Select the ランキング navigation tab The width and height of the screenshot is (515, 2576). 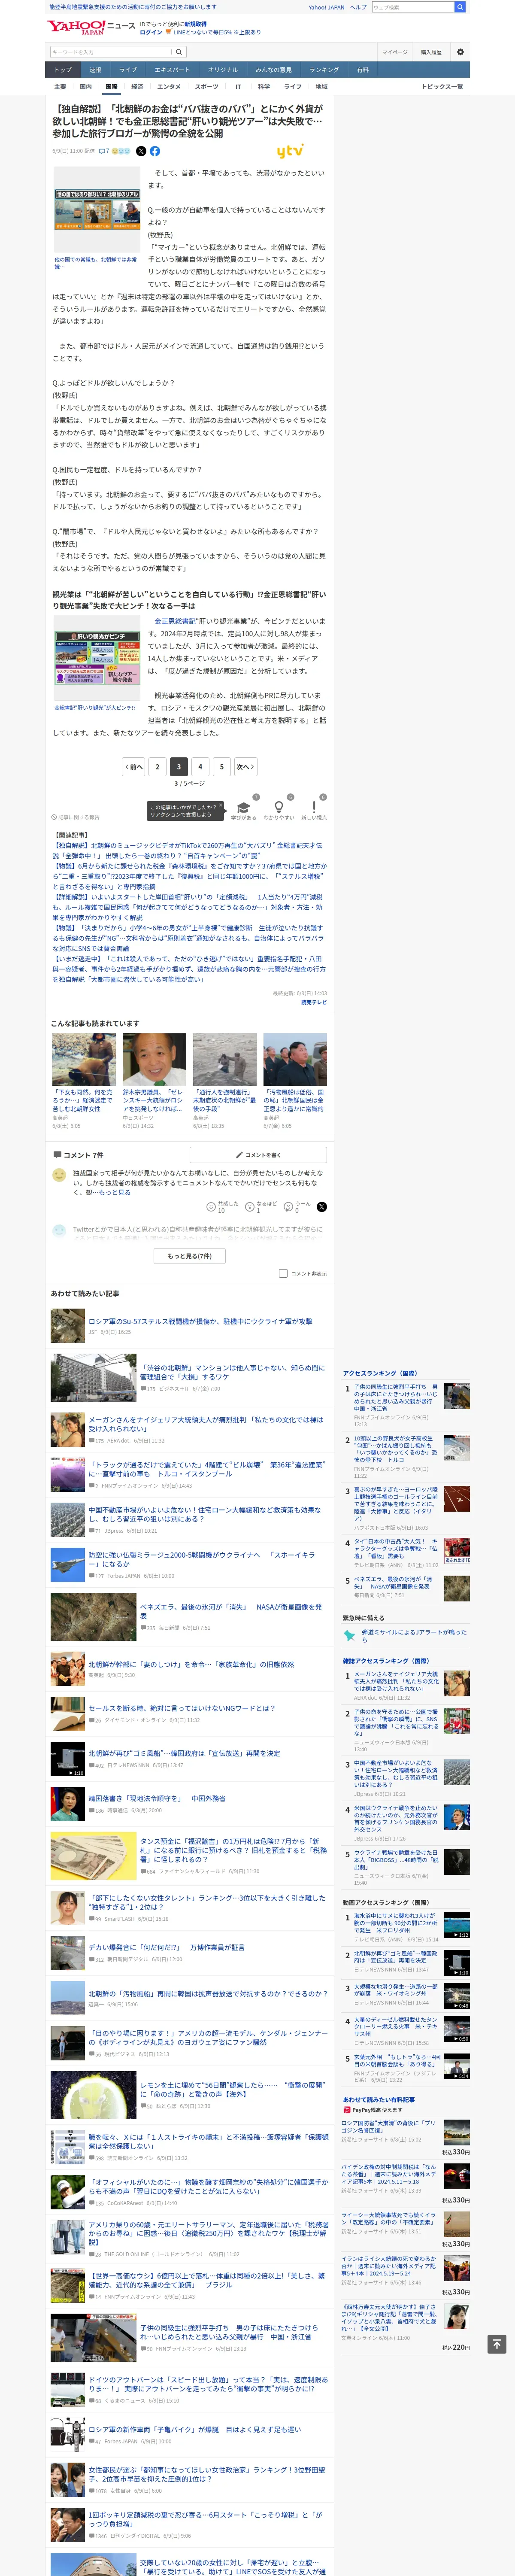pyautogui.click(x=324, y=70)
